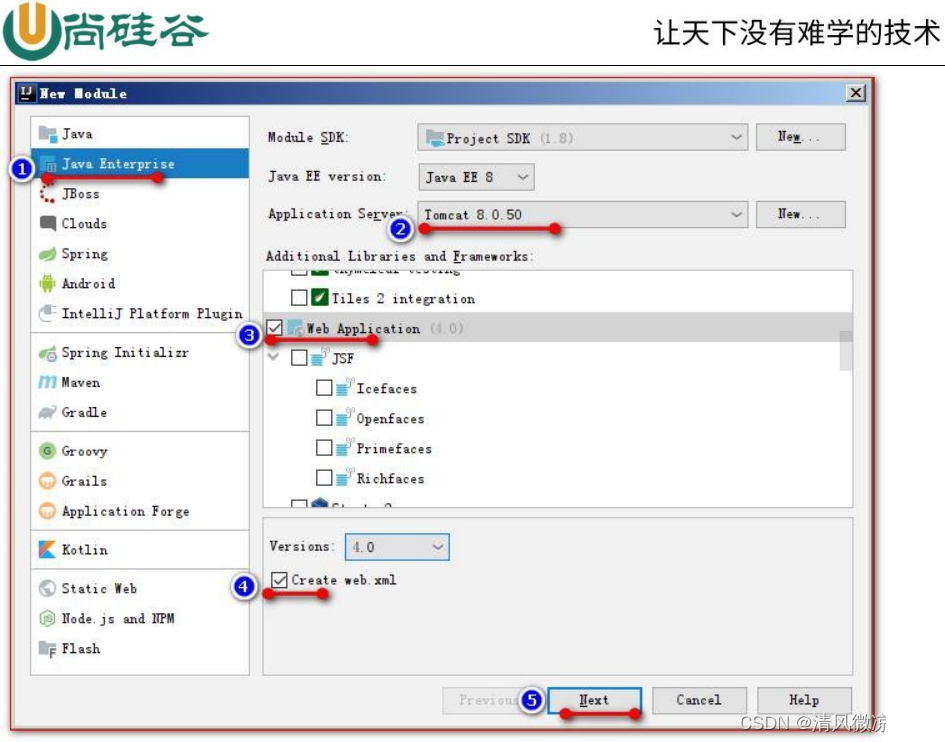Click the Help button

804,700
